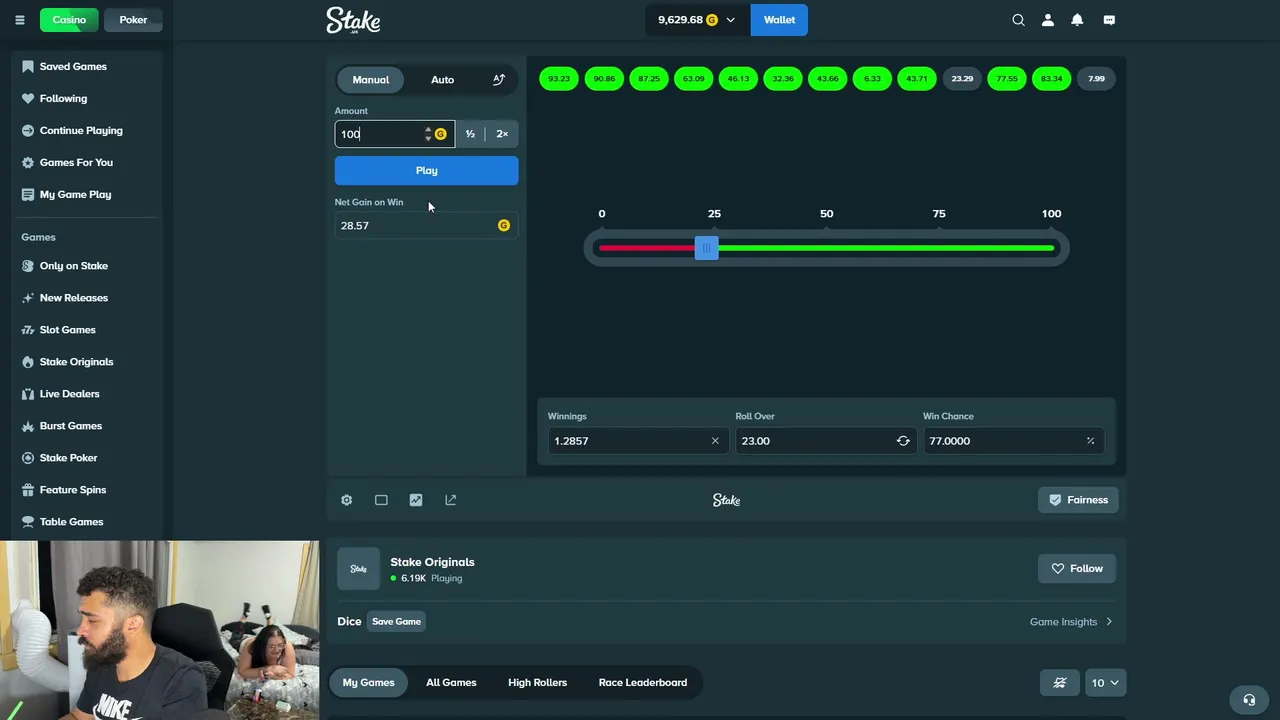The width and height of the screenshot is (1280, 720).
Task: Open live stats chart icon
Action: click(x=416, y=500)
